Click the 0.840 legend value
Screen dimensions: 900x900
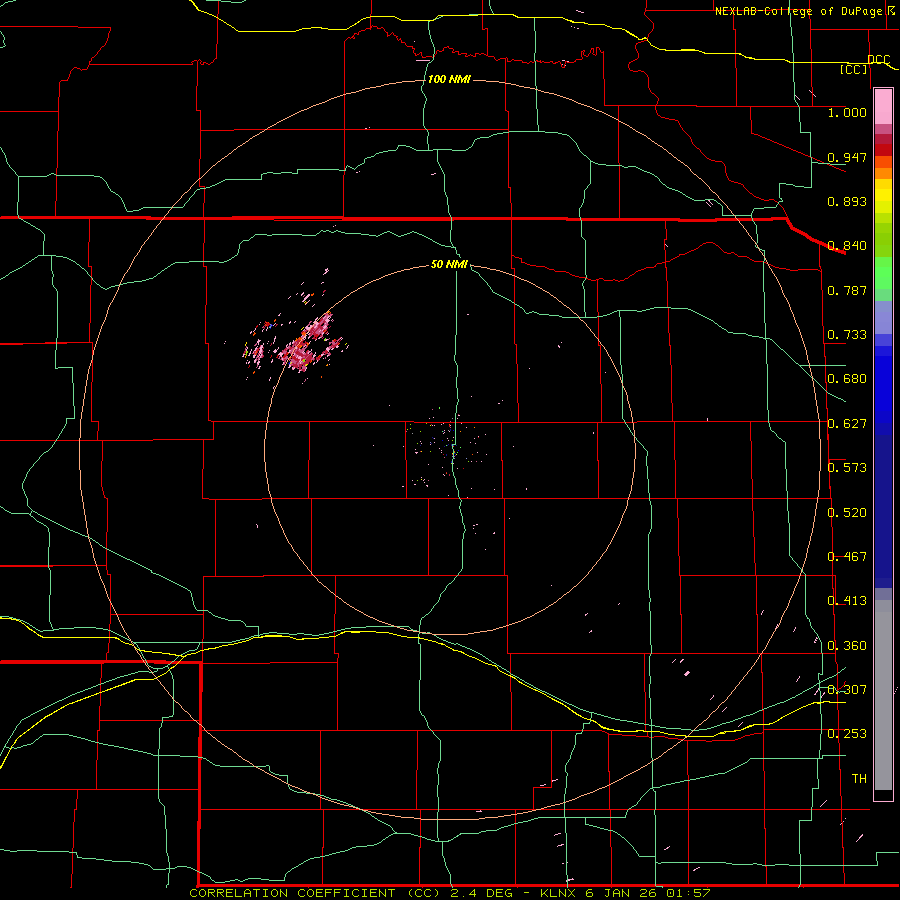point(847,246)
